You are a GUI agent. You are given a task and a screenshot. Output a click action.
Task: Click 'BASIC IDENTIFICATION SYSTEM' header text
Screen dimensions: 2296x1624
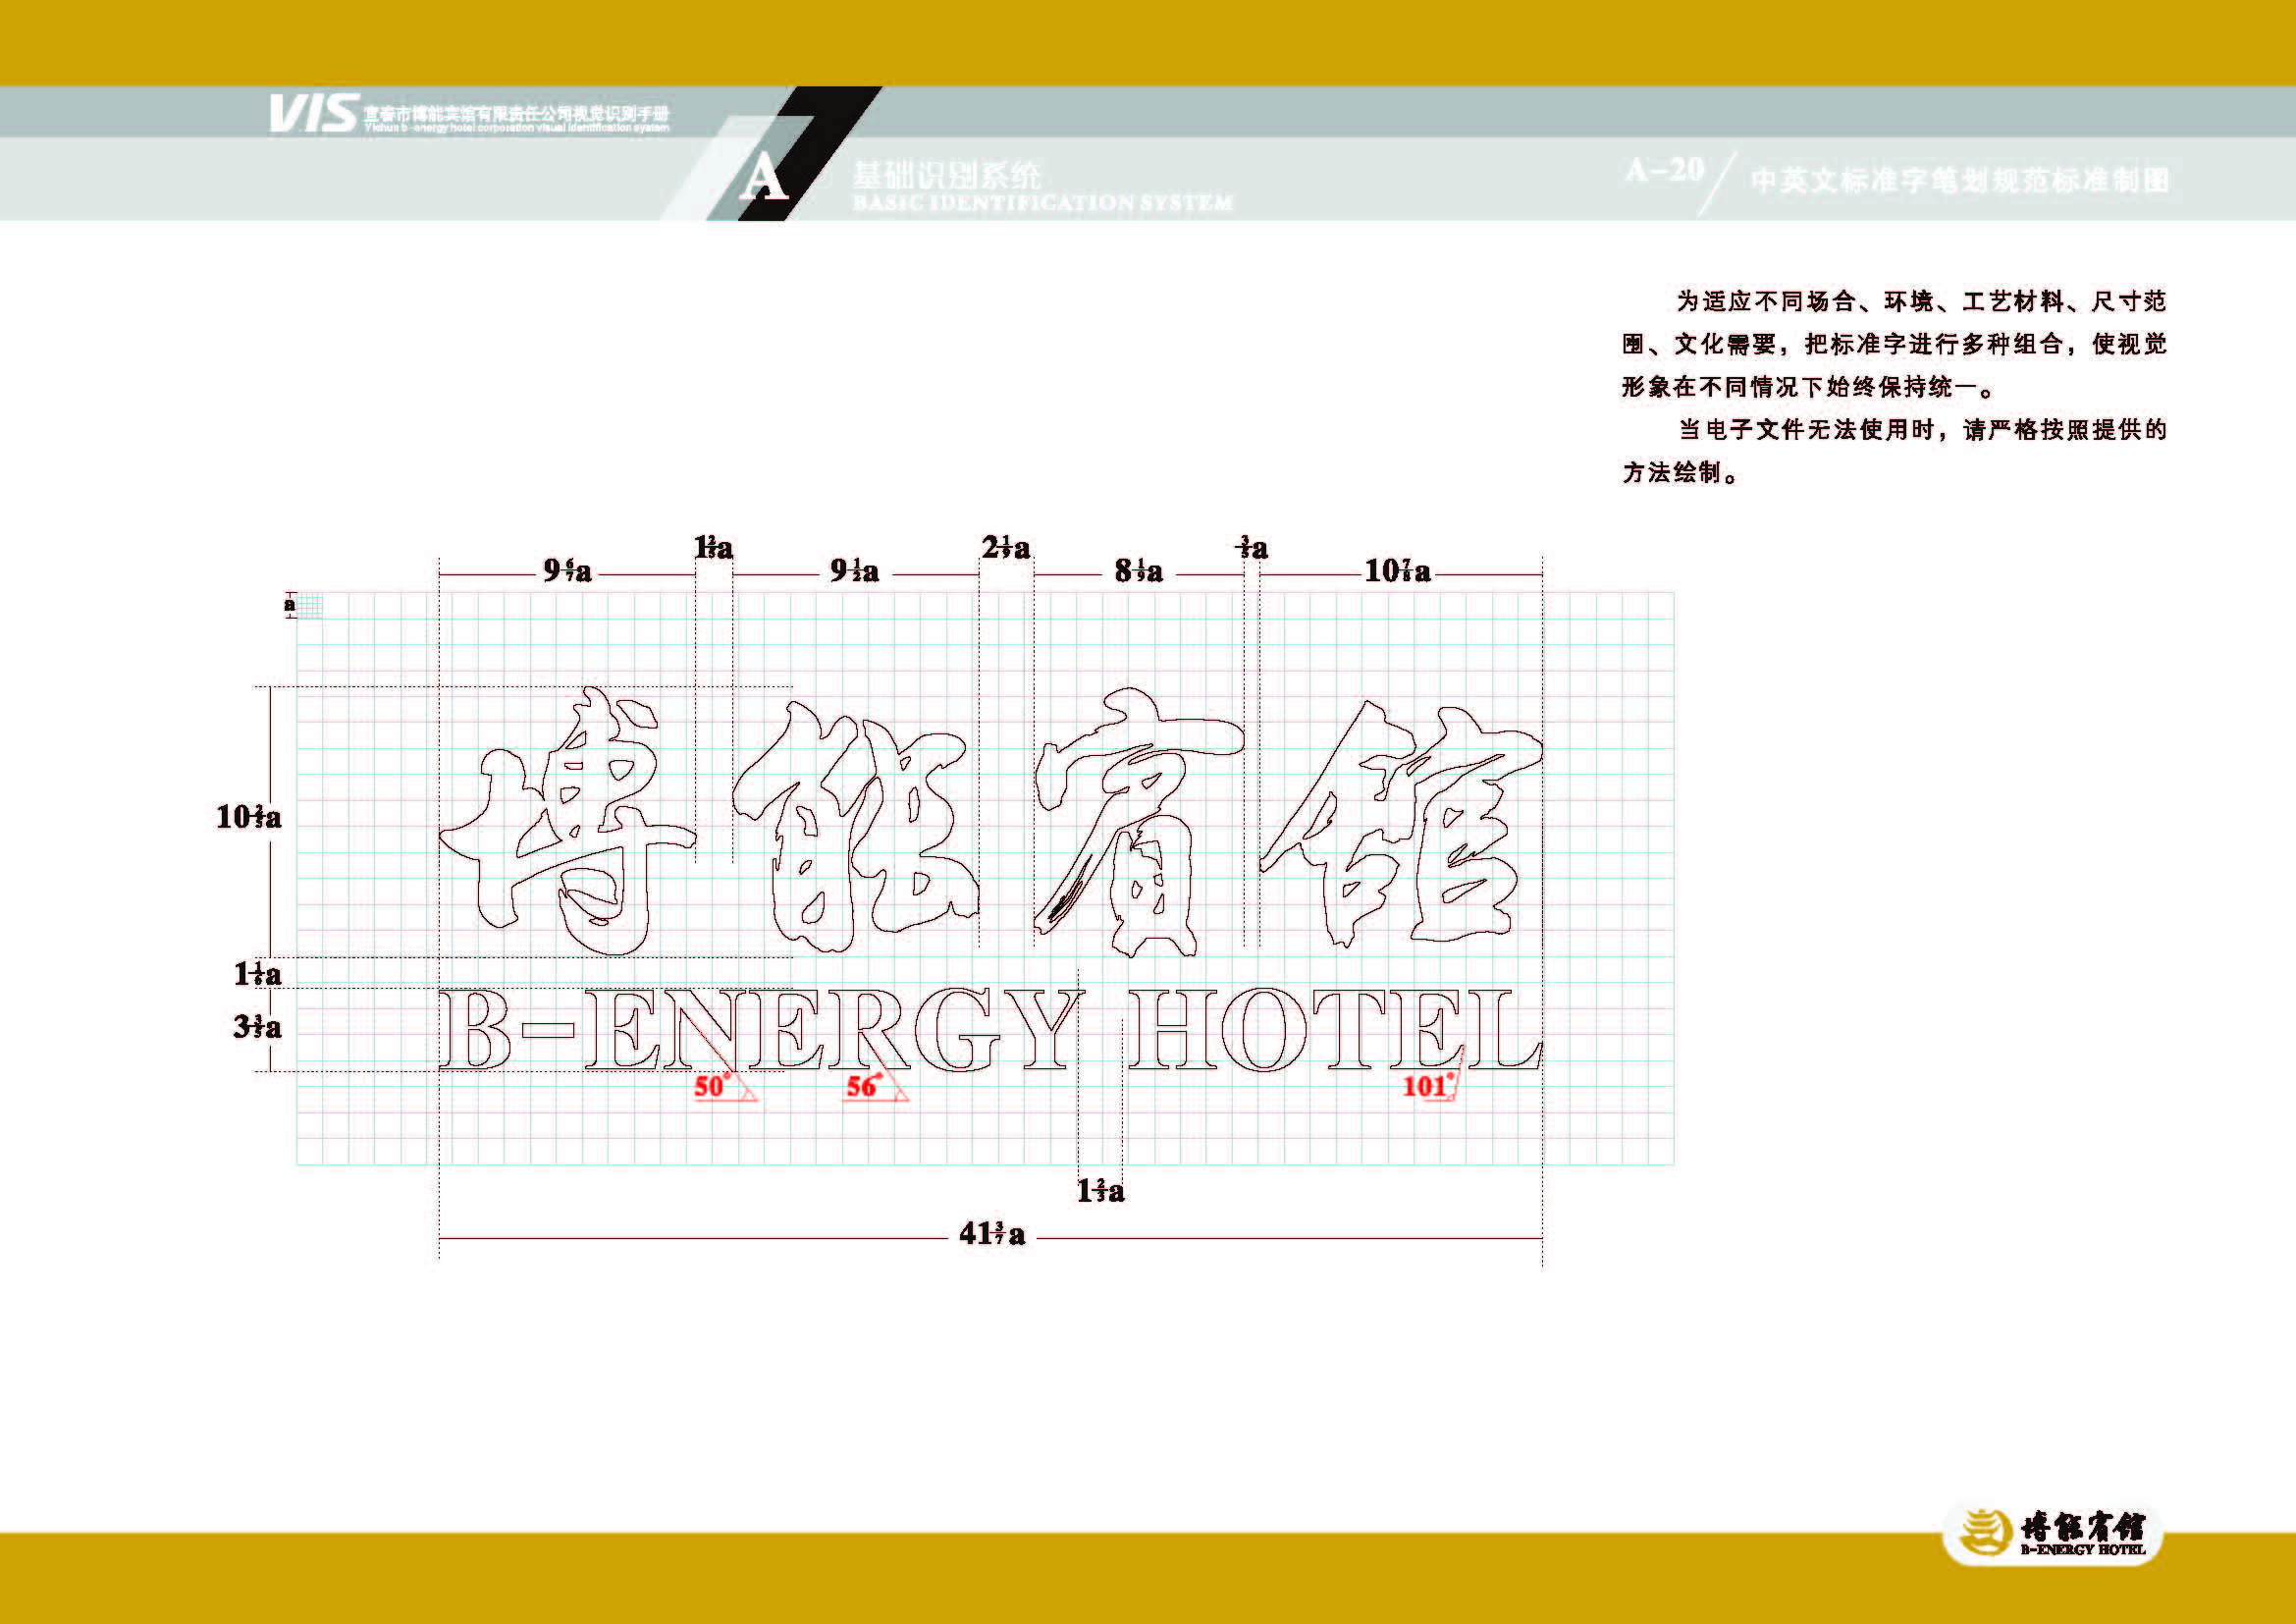(1042, 203)
